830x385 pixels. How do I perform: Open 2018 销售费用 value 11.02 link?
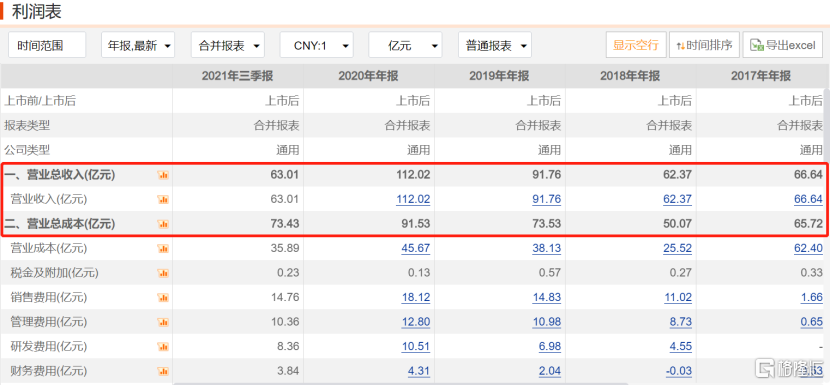coord(678,298)
